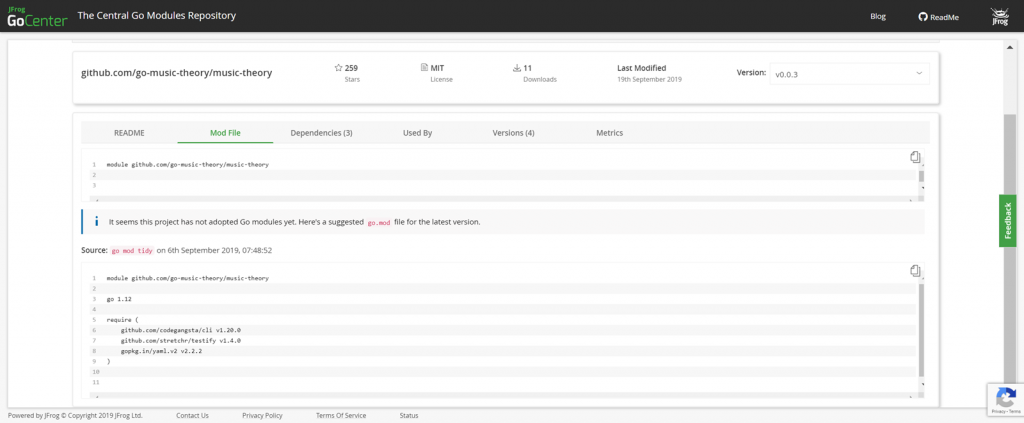Click the downloads count icon
The width and height of the screenshot is (1024, 423).
pyautogui.click(x=517, y=68)
